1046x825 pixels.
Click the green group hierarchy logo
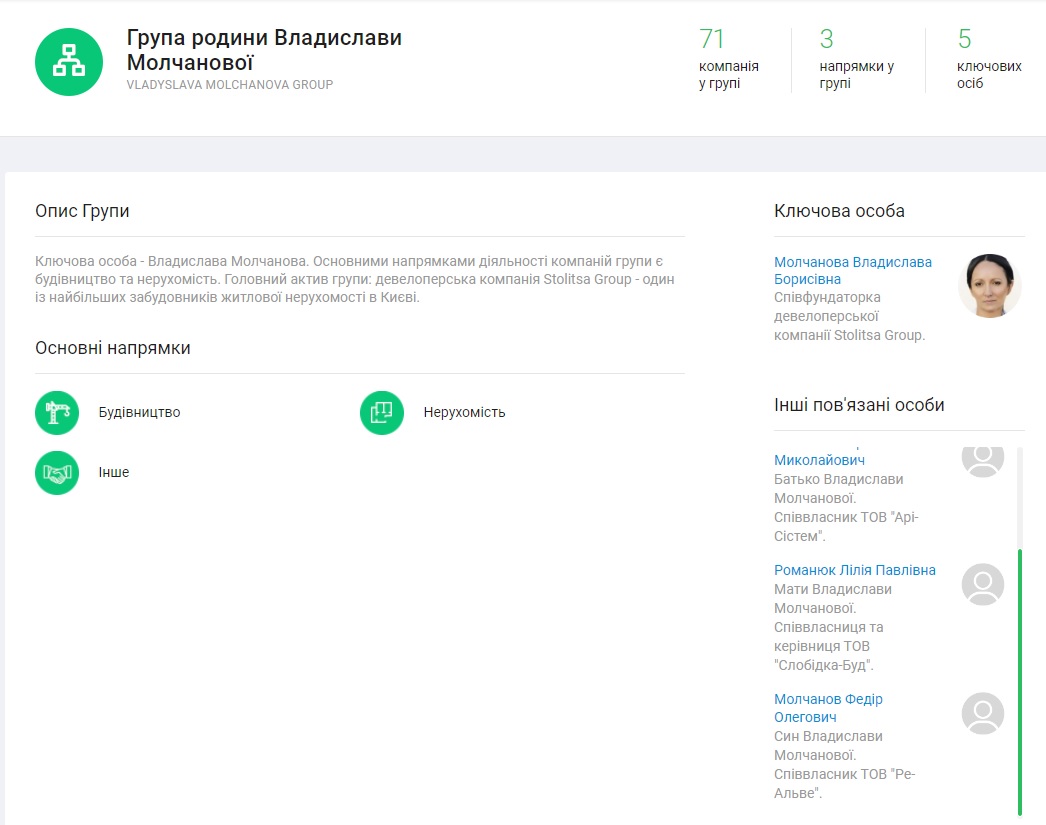point(69,62)
